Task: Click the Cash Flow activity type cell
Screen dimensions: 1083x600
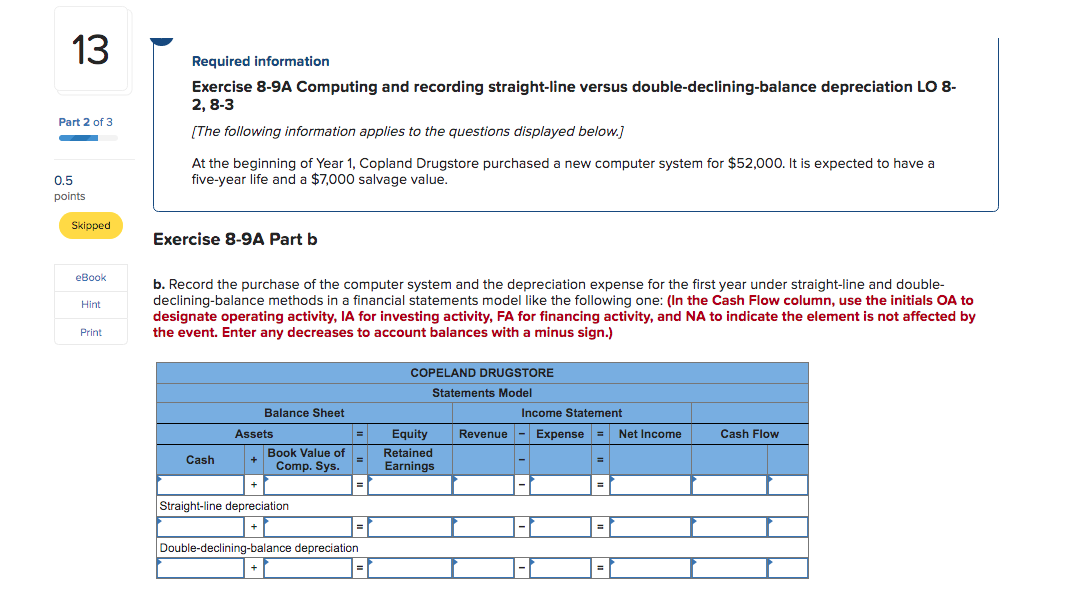Action: click(x=787, y=484)
